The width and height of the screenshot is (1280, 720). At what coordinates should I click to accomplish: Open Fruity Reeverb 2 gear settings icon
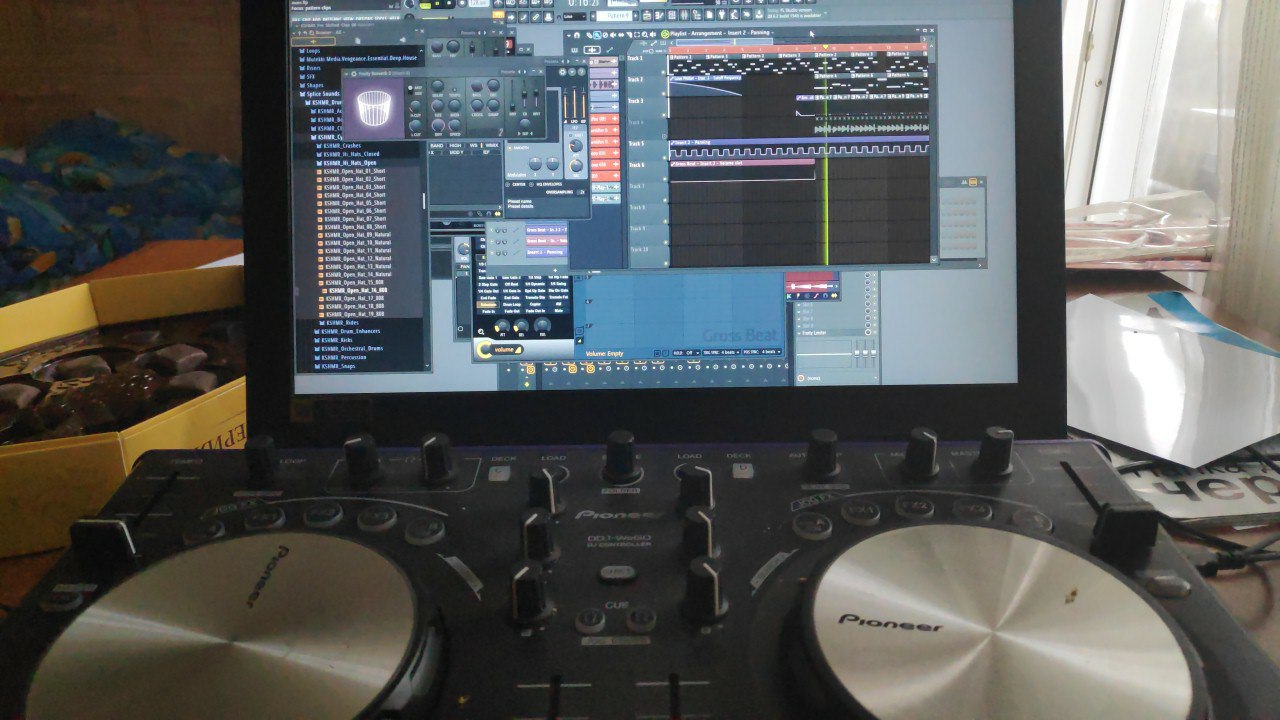tap(354, 74)
